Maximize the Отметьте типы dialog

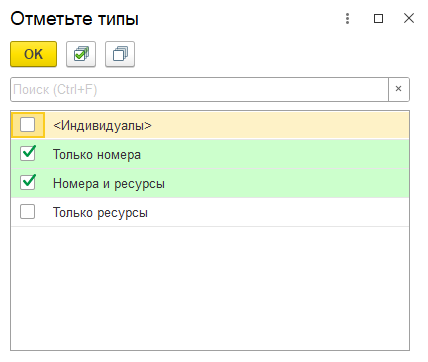[378, 18]
